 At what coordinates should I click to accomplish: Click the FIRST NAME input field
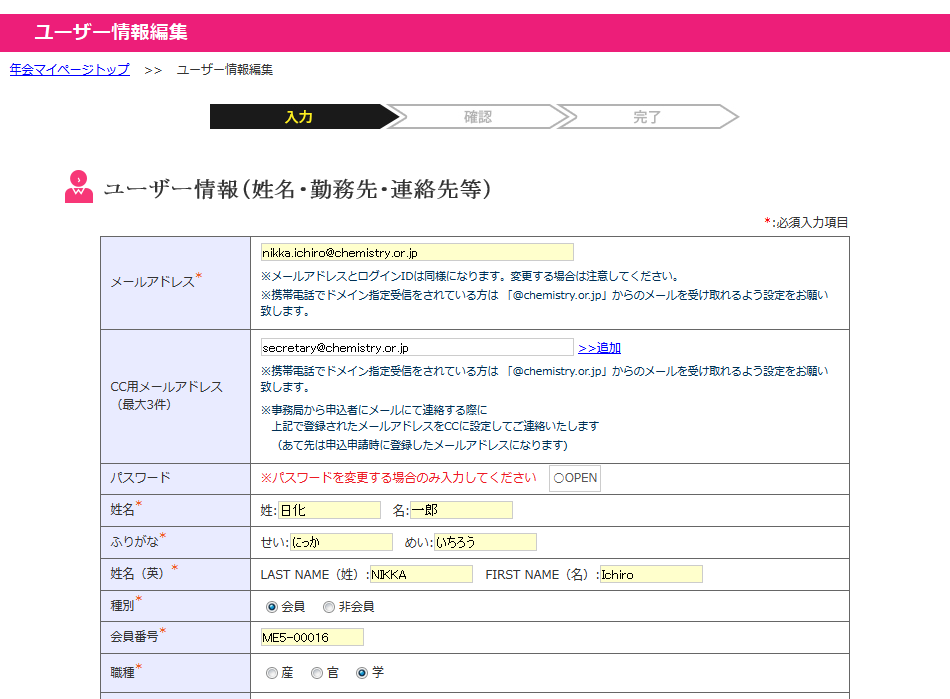(x=651, y=574)
